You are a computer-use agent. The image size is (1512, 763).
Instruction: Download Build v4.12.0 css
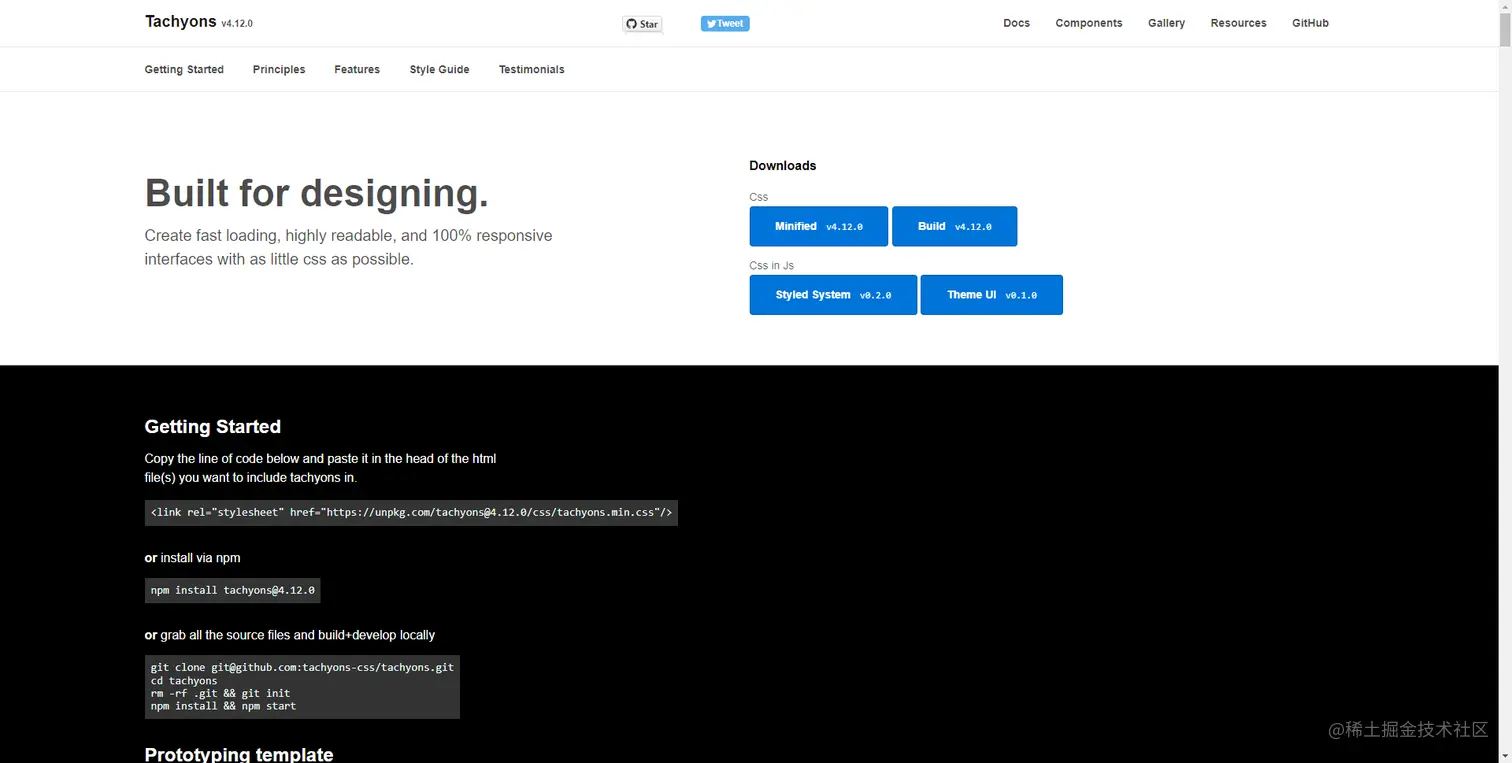point(955,226)
